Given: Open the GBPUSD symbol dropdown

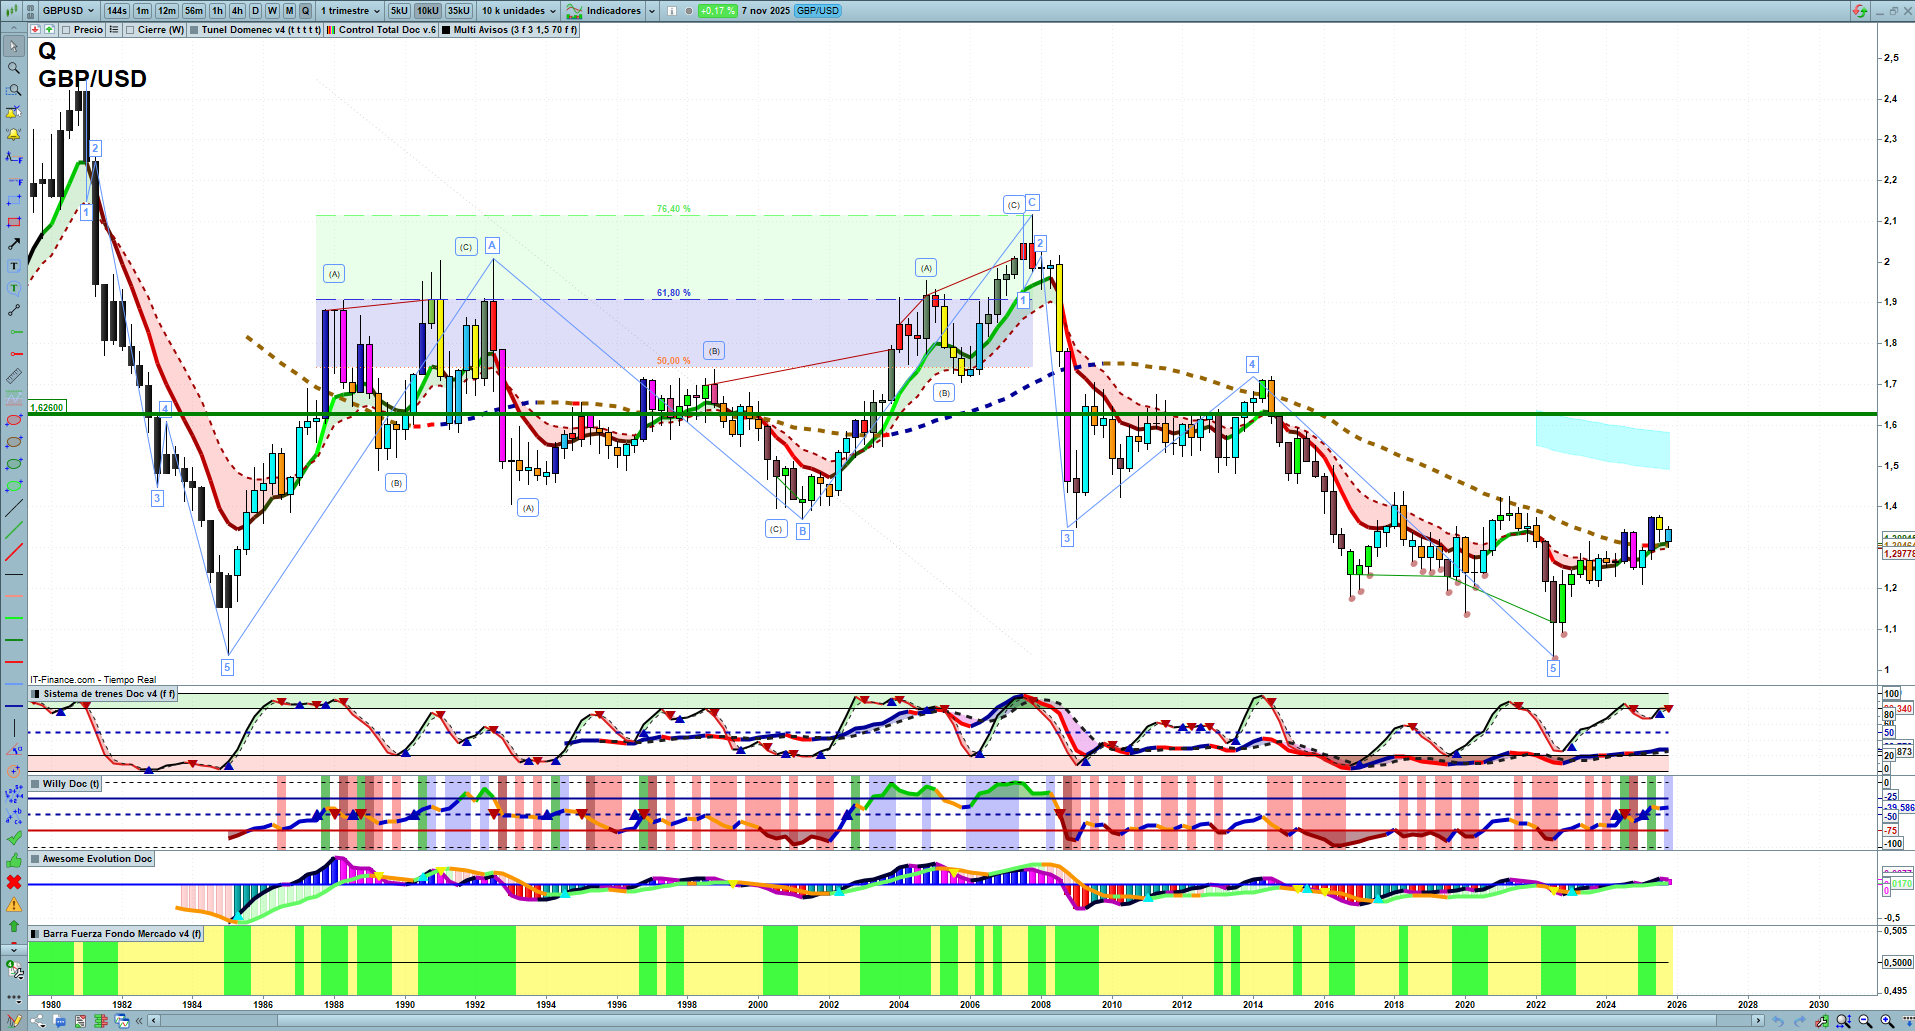Looking at the screenshot, I should (x=68, y=10).
